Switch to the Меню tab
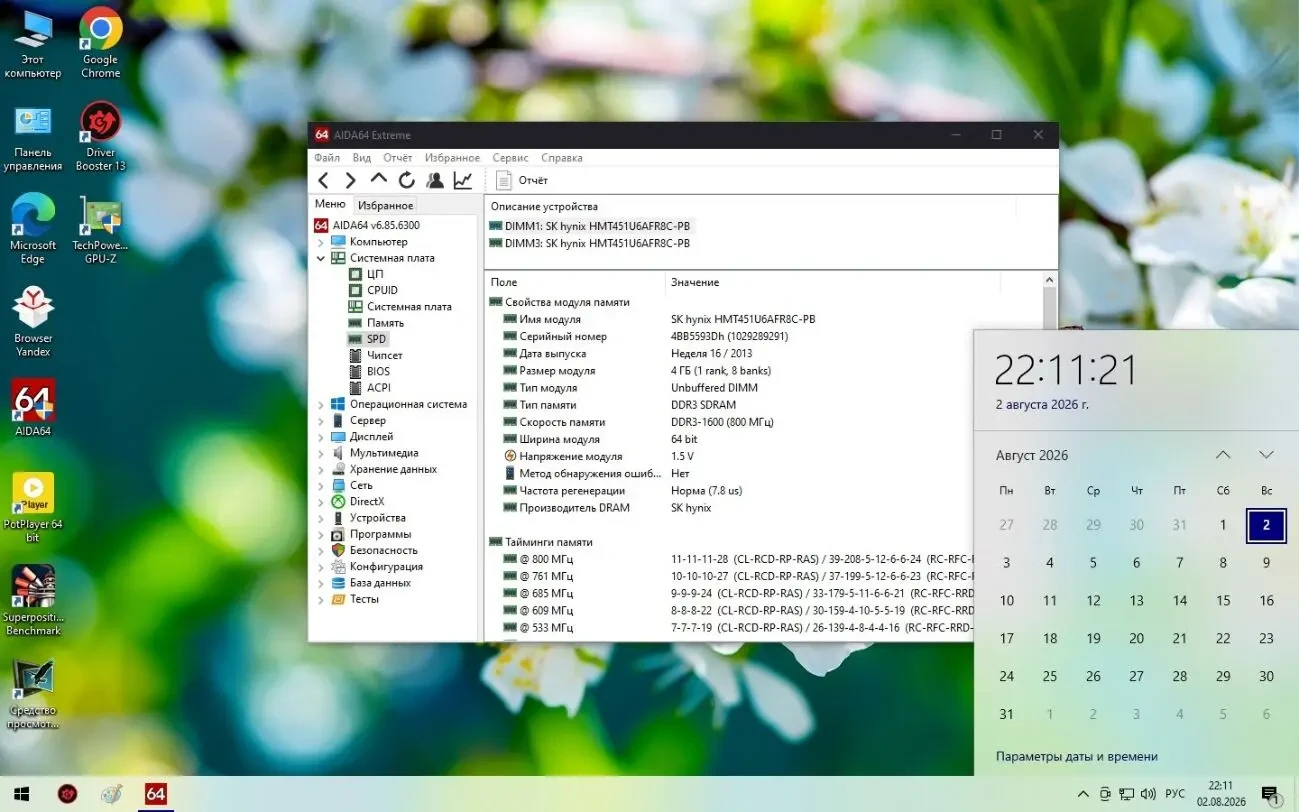1299x812 pixels. coord(330,204)
